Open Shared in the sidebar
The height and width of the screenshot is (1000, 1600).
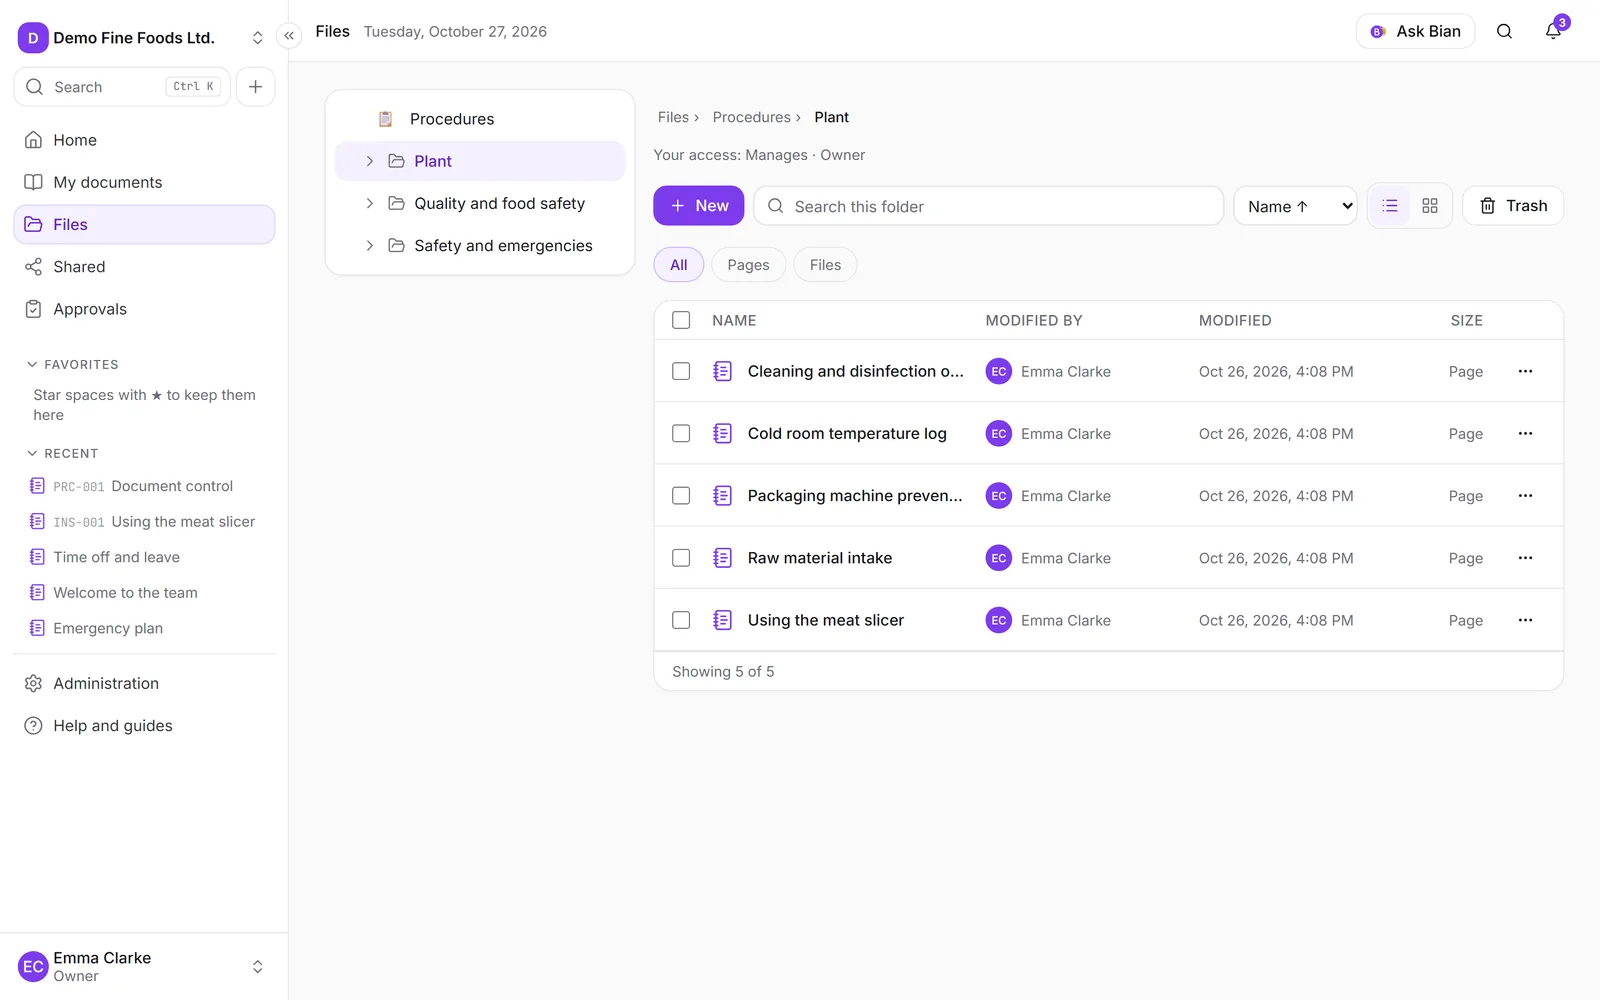click(x=144, y=267)
